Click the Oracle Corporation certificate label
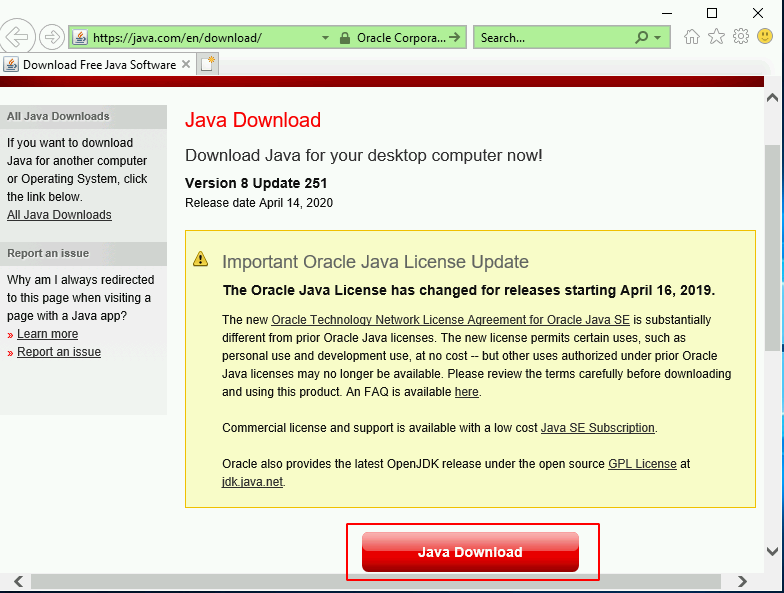Viewport: 784px width, 593px height. pos(401,38)
